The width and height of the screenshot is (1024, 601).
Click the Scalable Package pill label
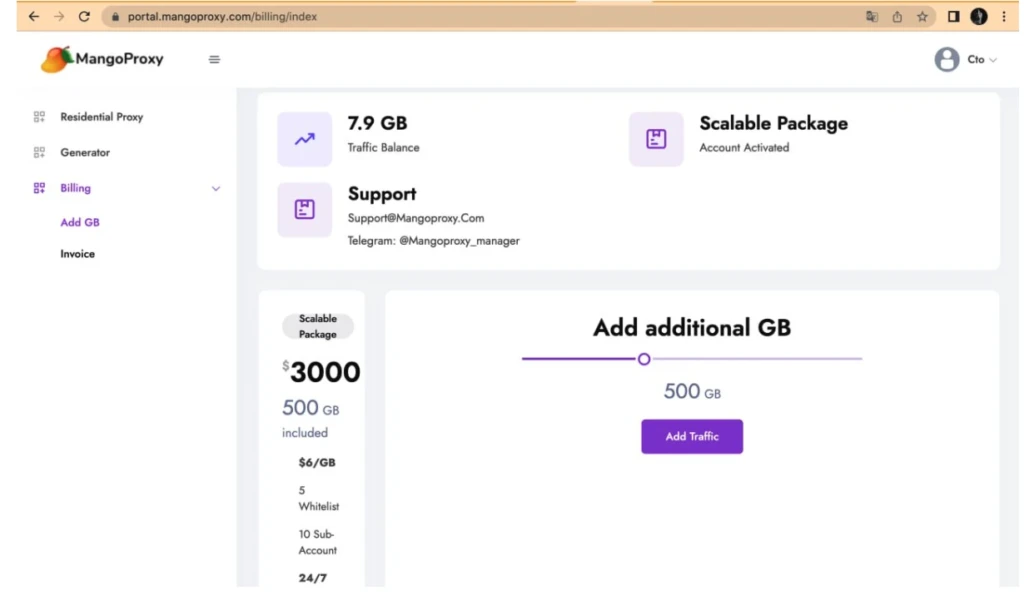pyautogui.click(x=317, y=326)
